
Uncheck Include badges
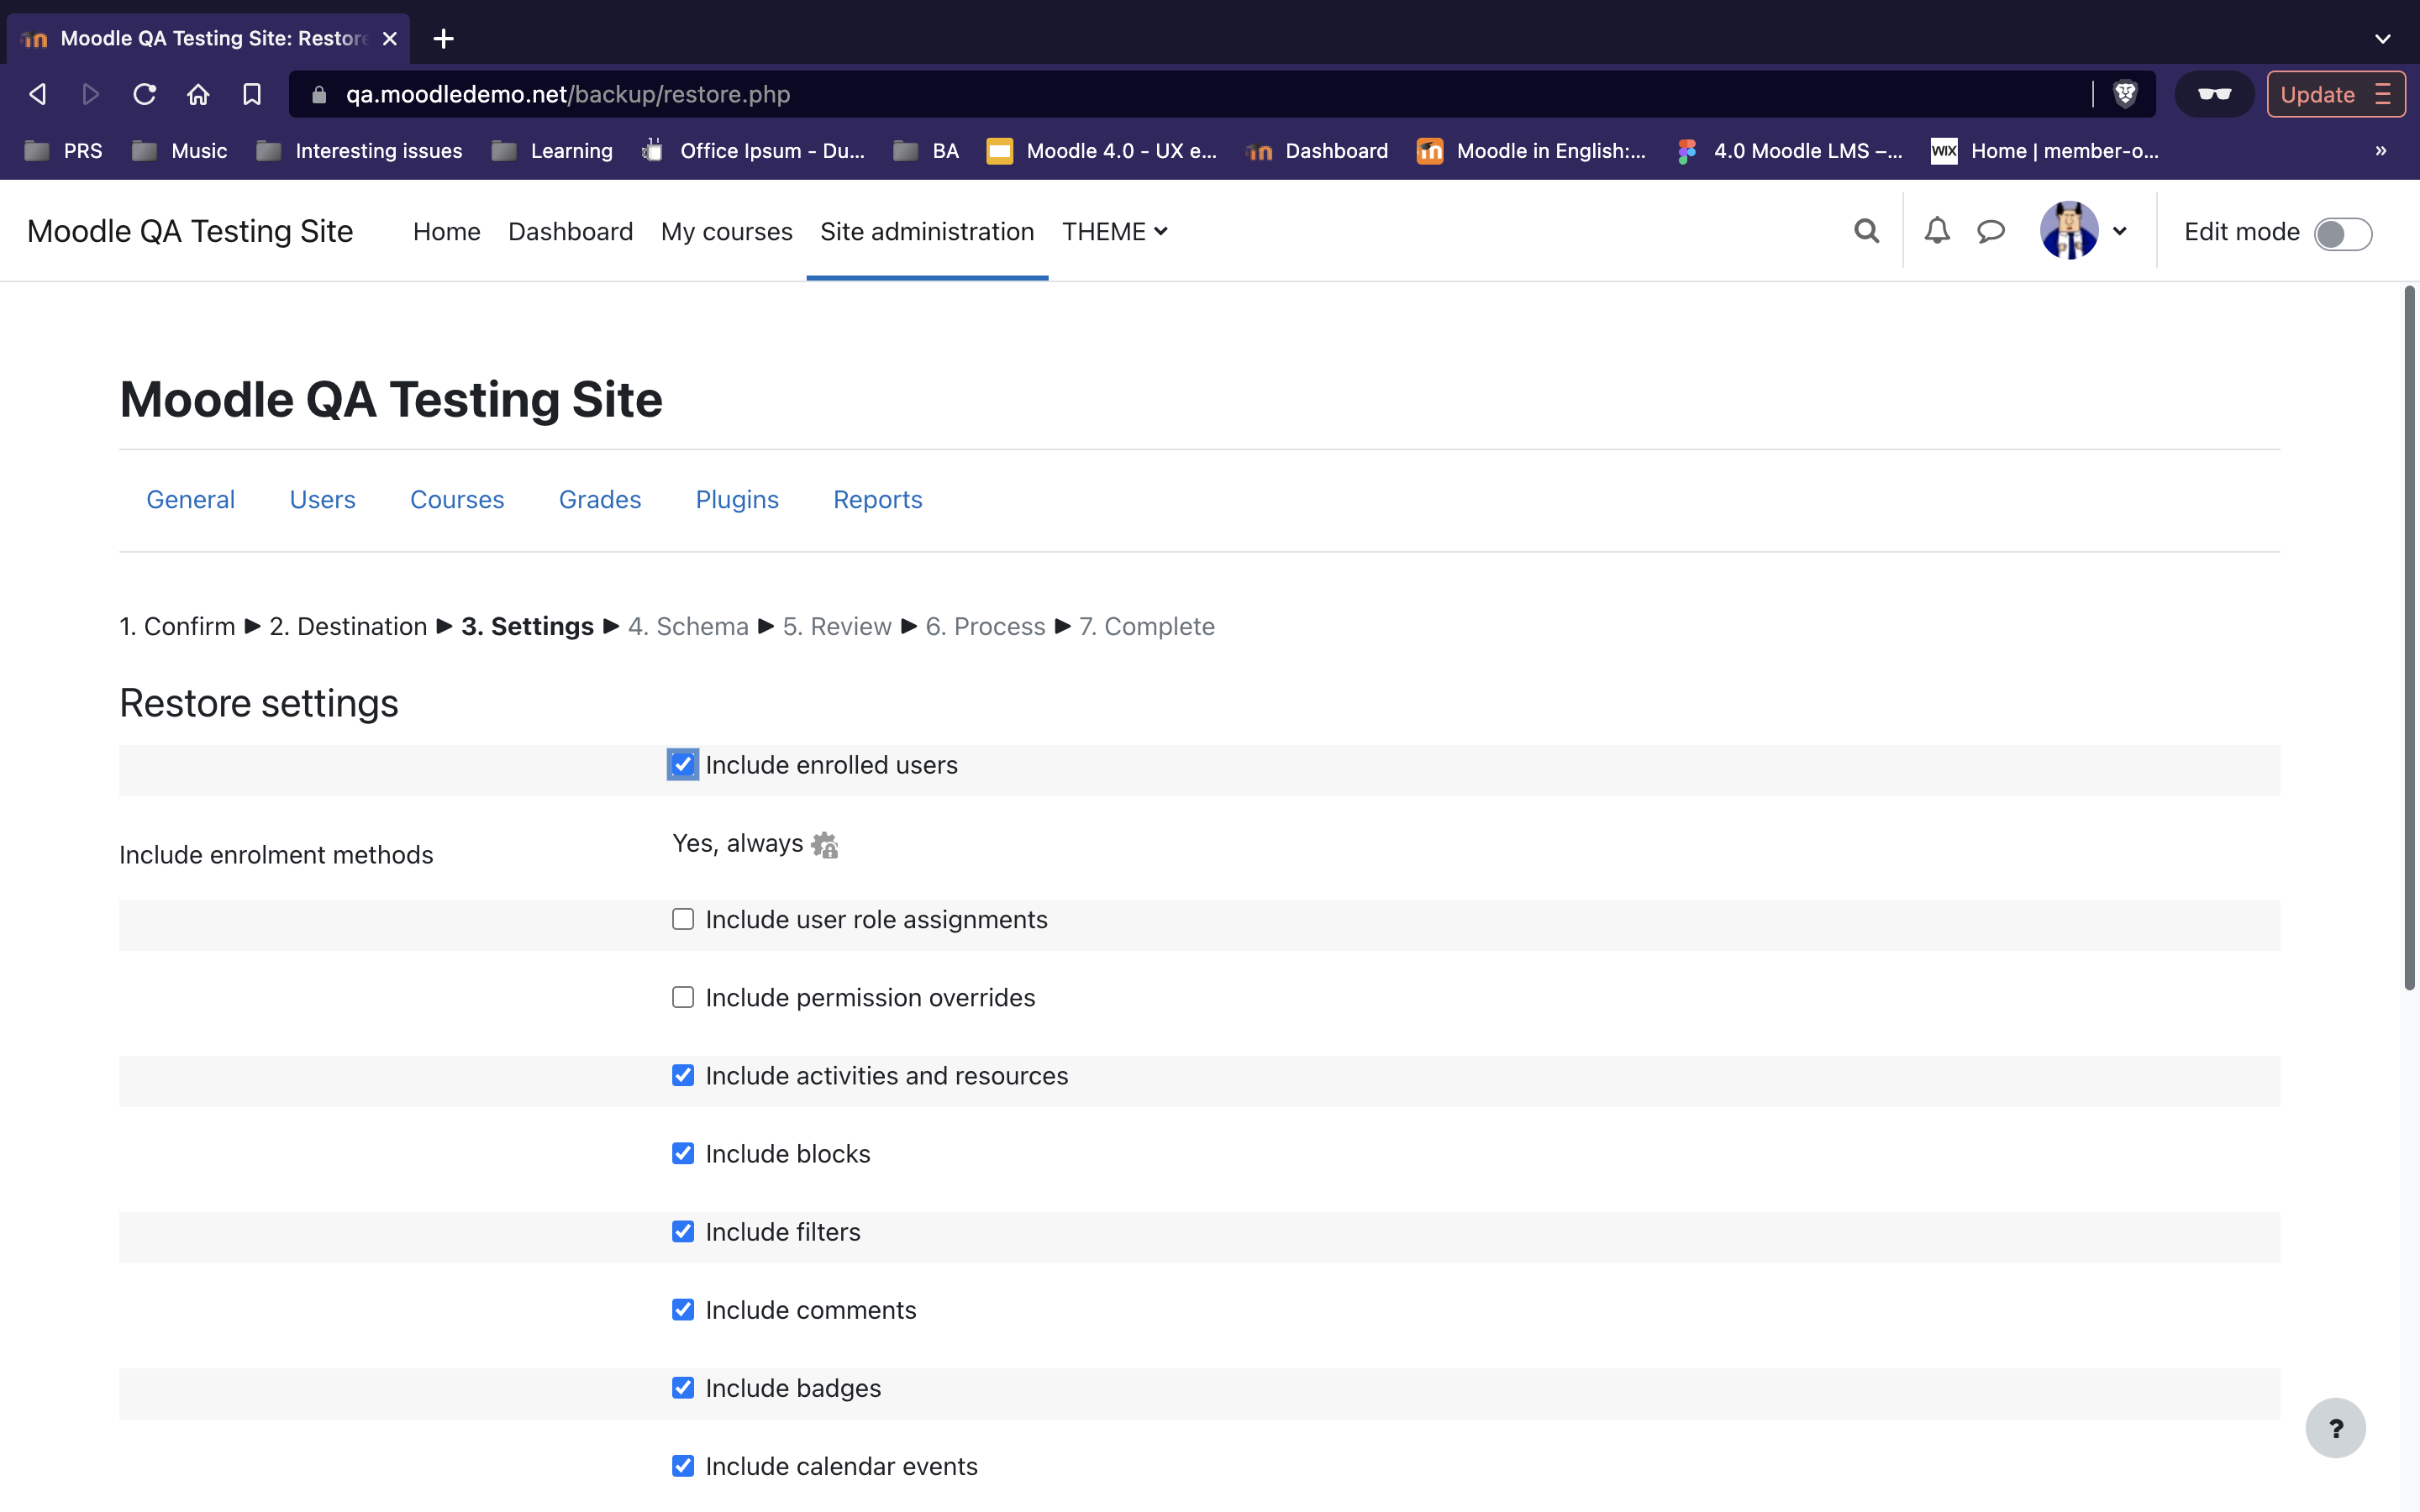pyautogui.click(x=683, y=1387)
